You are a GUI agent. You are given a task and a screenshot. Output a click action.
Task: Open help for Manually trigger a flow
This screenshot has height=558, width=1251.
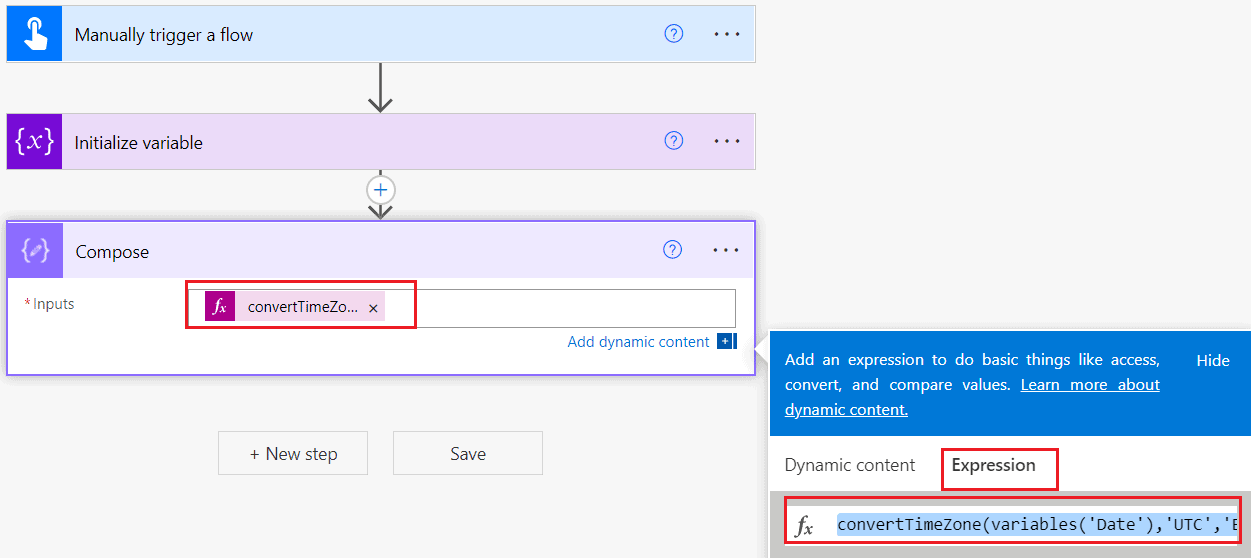coord(674,34)
